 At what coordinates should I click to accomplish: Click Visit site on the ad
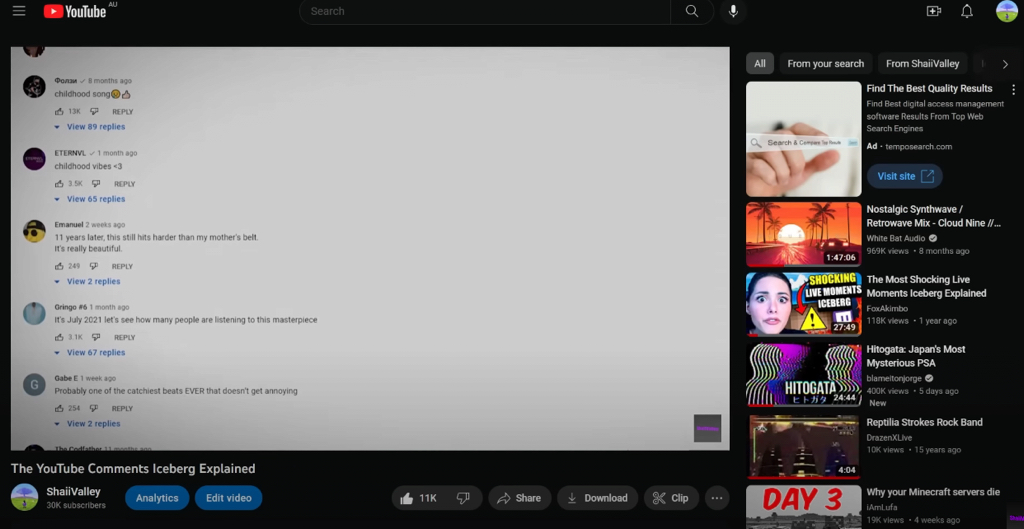click(x=904, y=176)
